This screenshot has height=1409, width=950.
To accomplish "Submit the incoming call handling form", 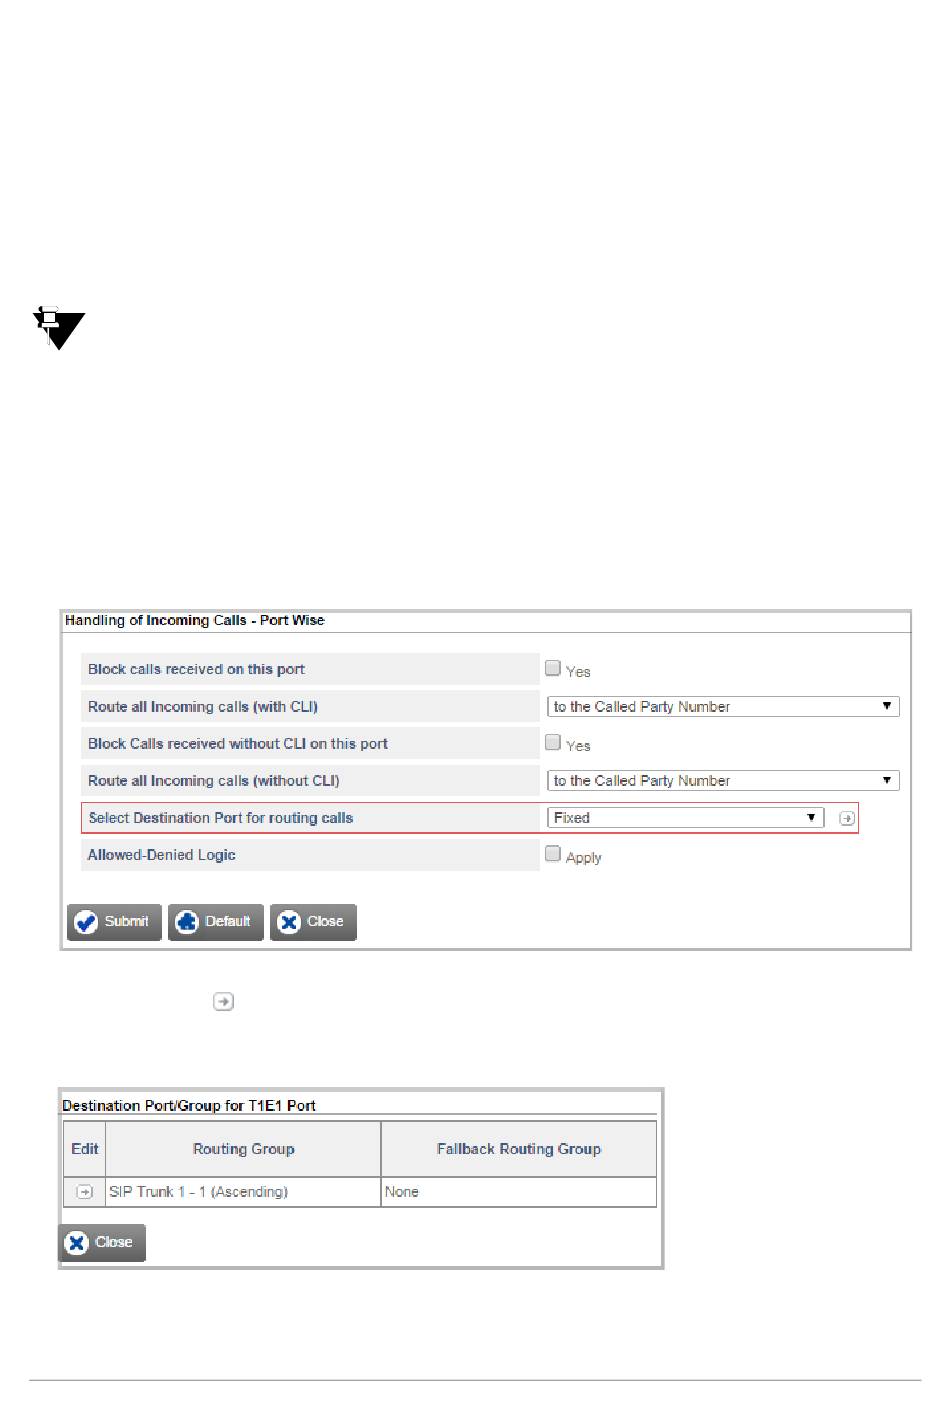I will pyautogui.click(x=114, y=922).
